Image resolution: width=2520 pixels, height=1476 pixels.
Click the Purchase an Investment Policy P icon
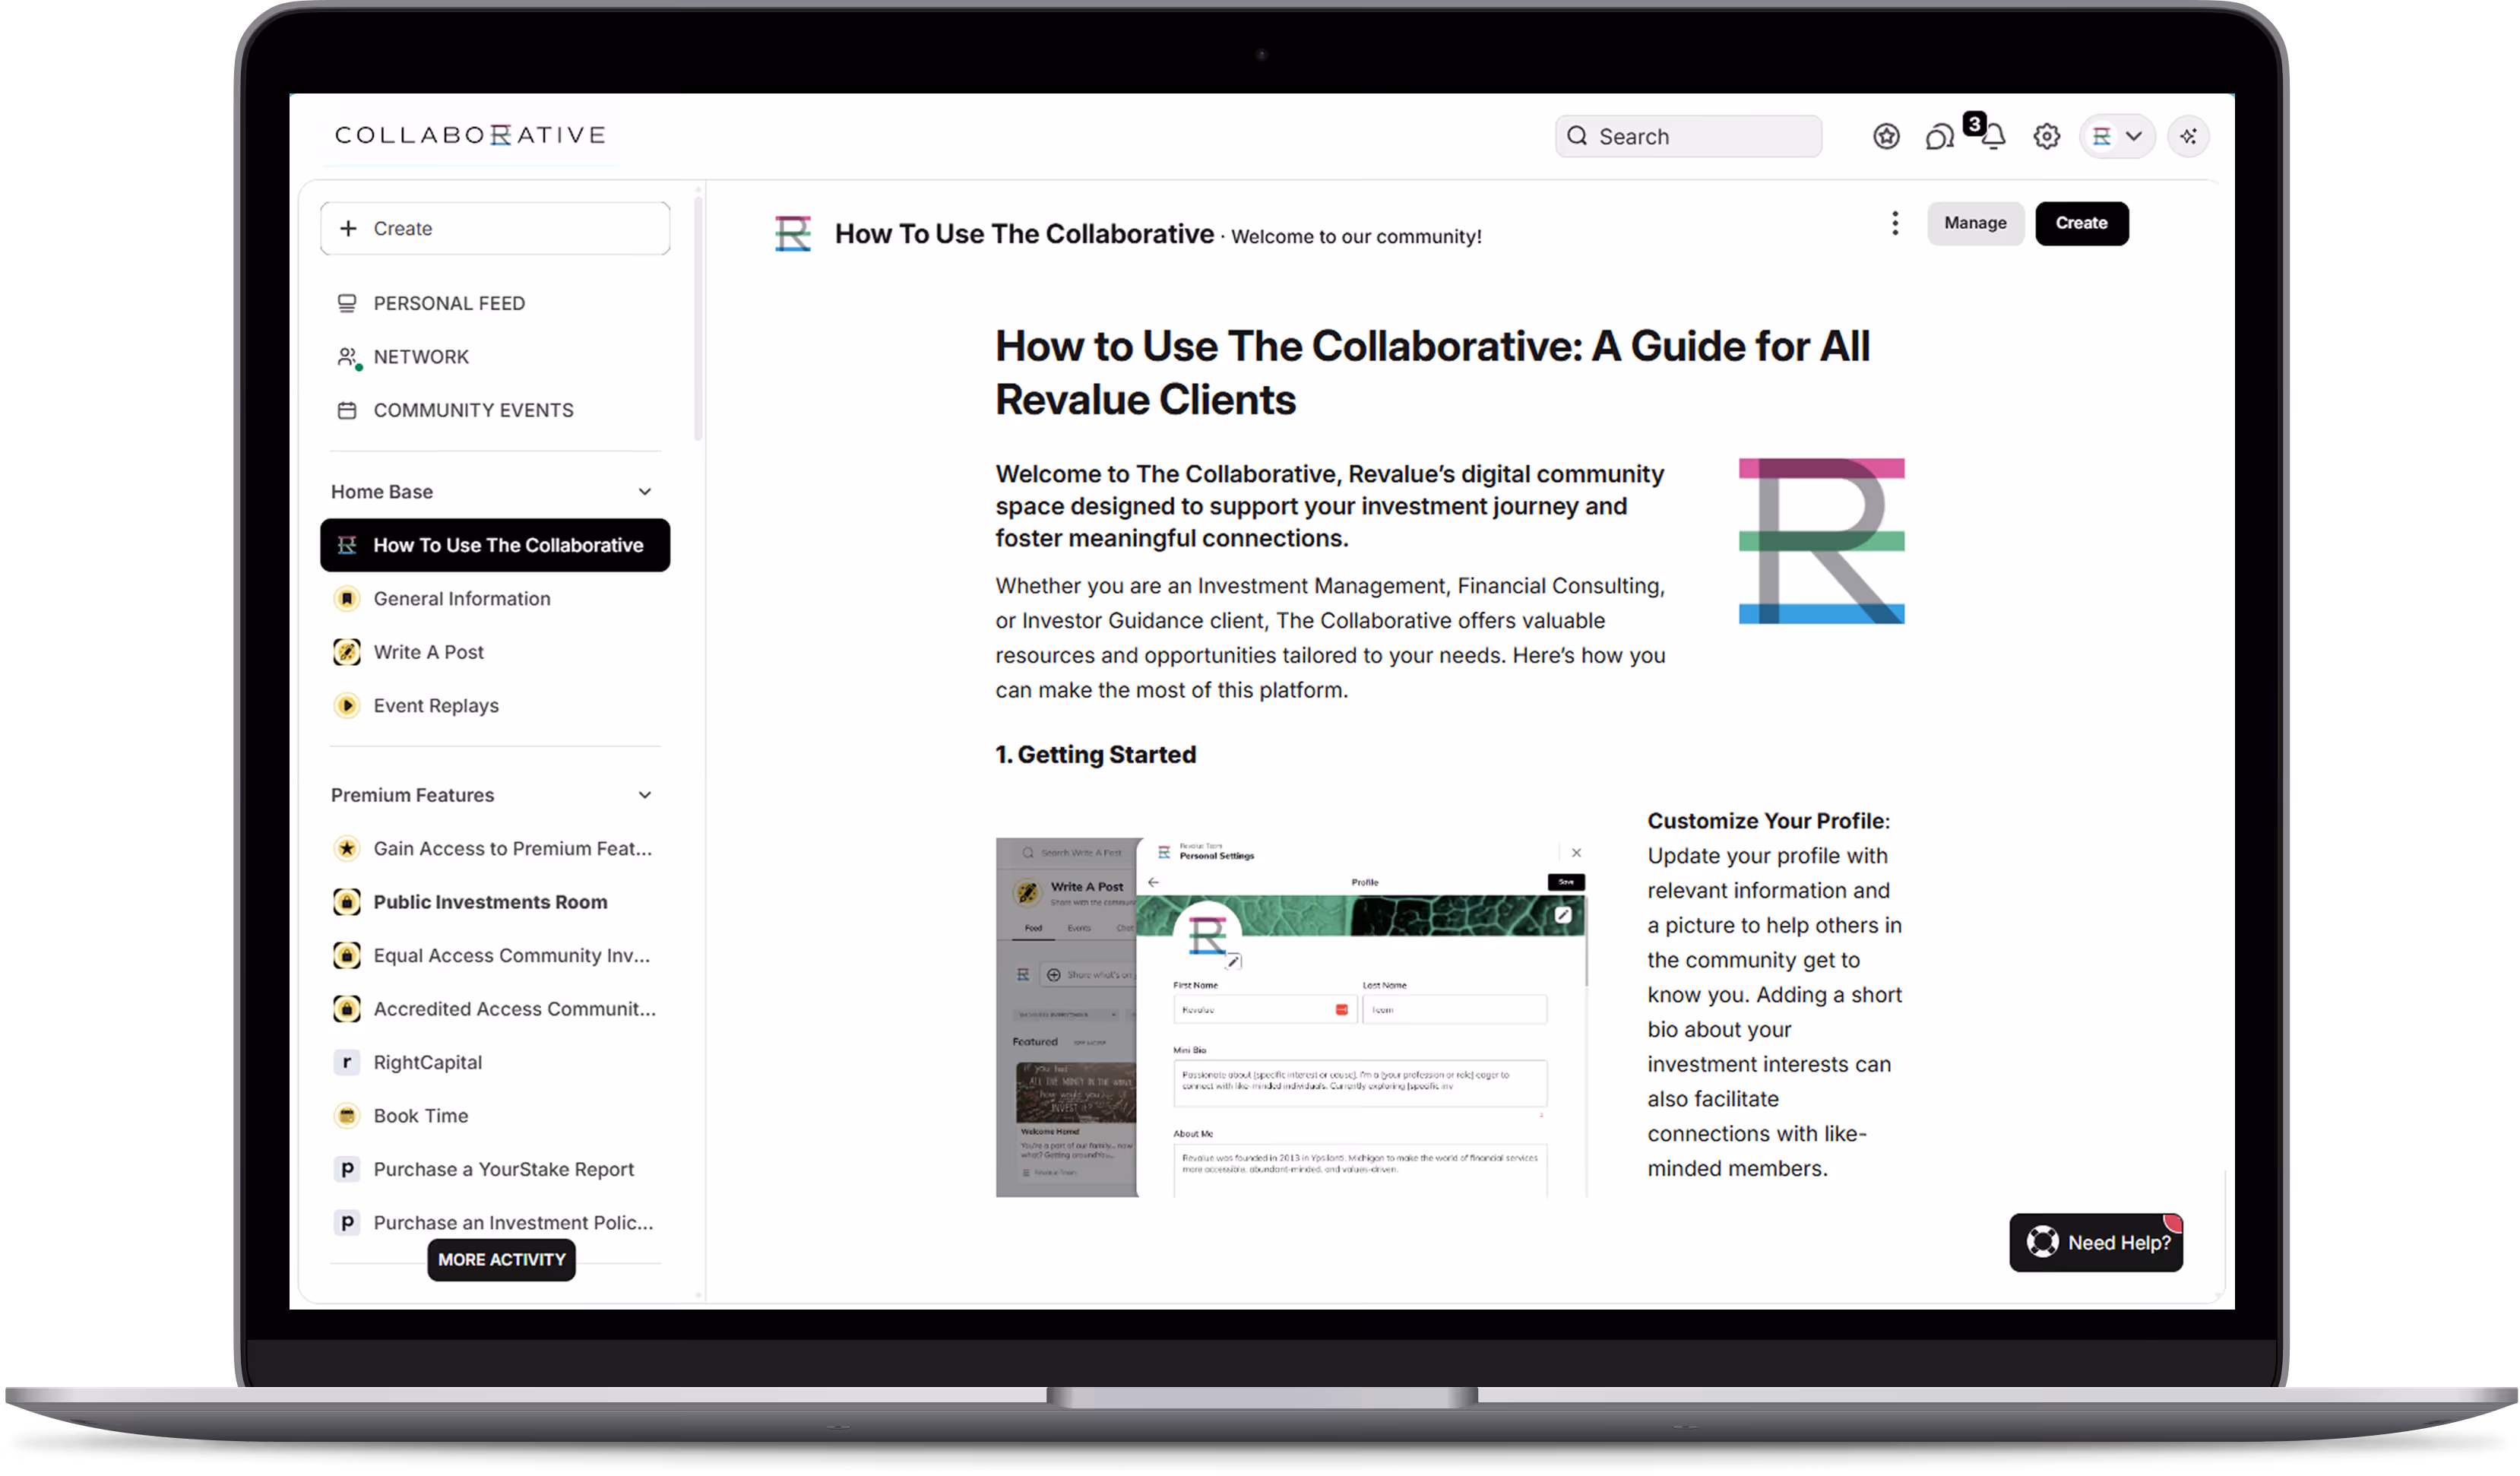pos(347,1223)
